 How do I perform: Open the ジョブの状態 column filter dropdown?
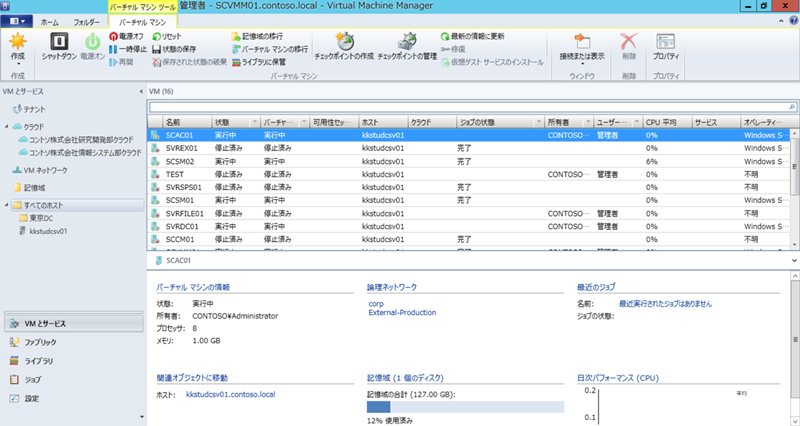tap(538, 122)
